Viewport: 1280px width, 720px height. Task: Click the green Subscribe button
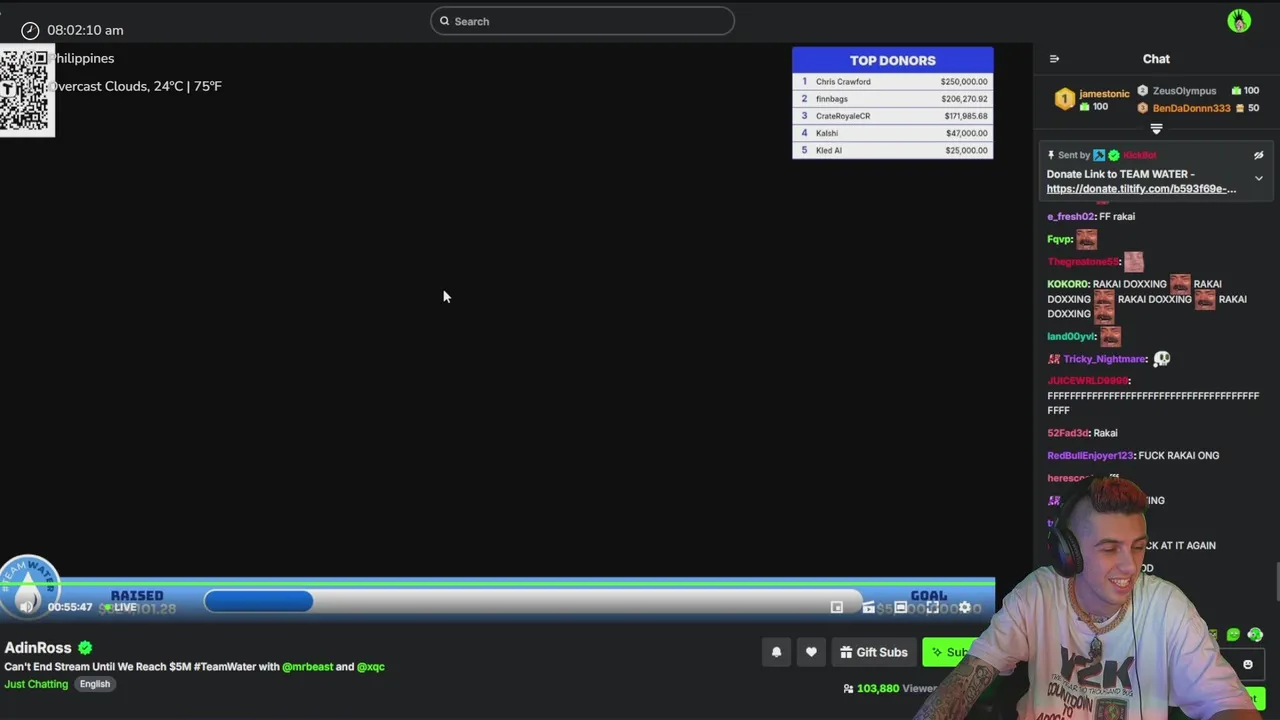(950, 652)
